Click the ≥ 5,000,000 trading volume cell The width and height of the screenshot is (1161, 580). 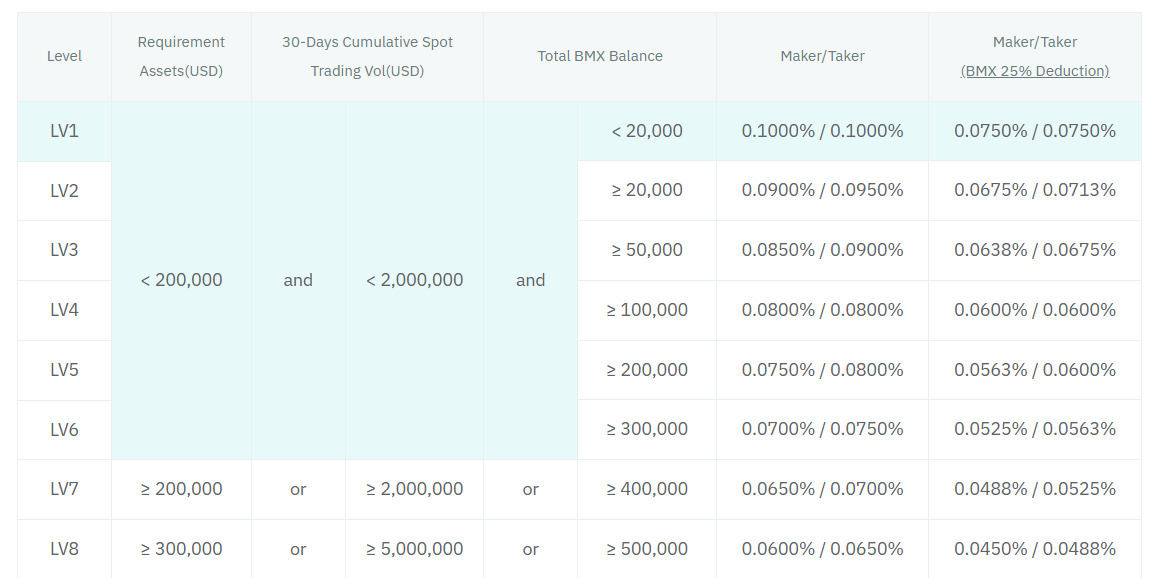415,549
